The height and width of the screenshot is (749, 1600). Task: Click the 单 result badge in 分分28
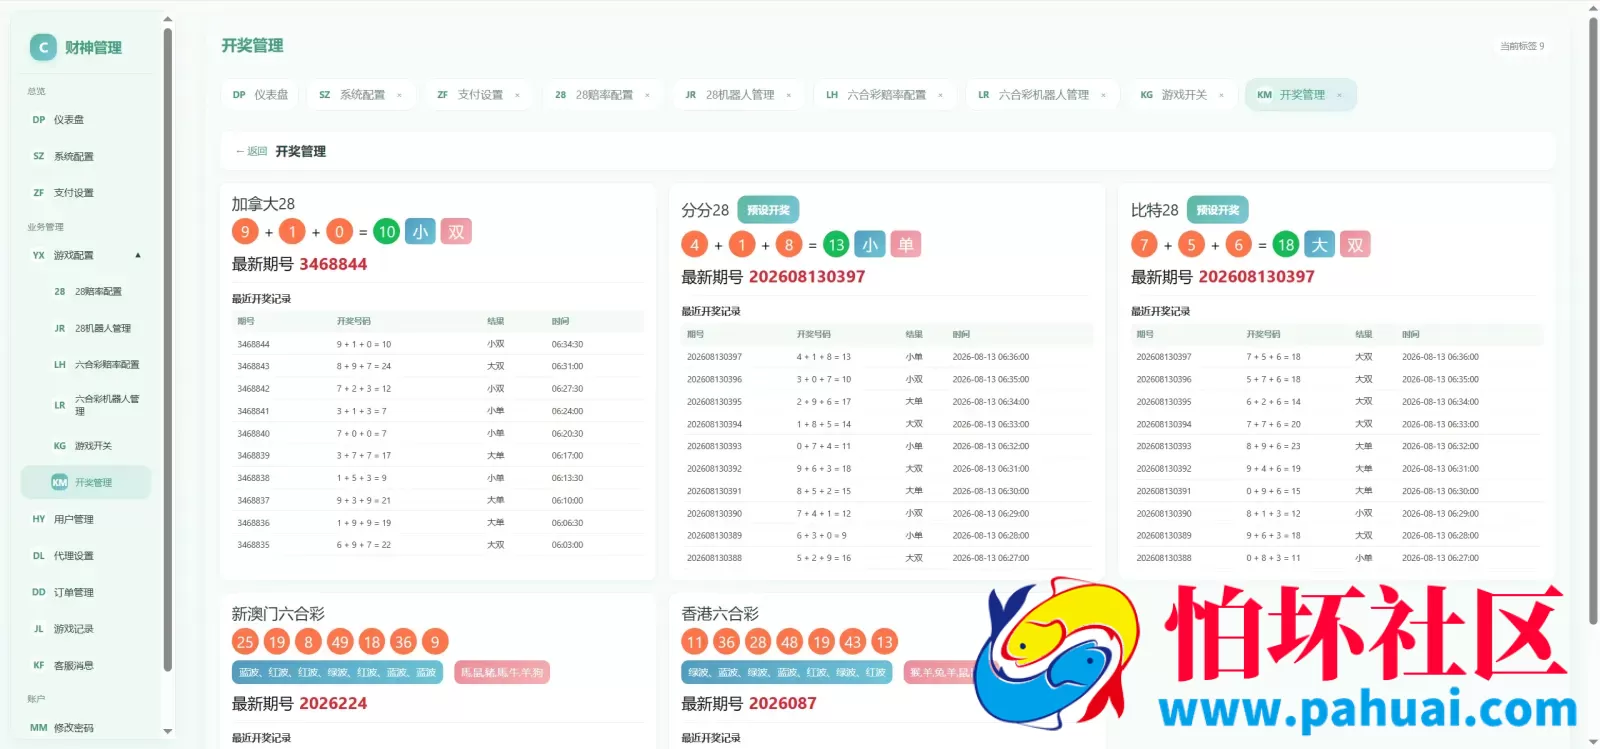(x=906, y=245)
